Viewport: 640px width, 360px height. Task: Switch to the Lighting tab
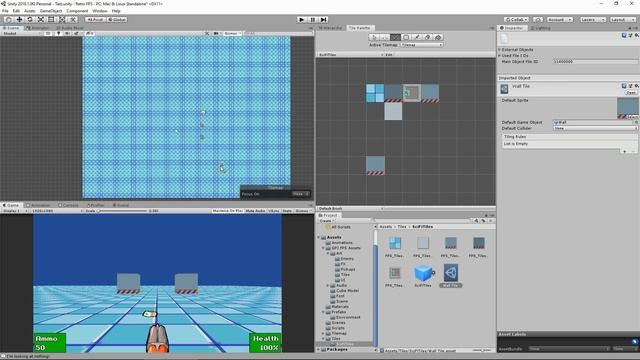coord(541,28)
